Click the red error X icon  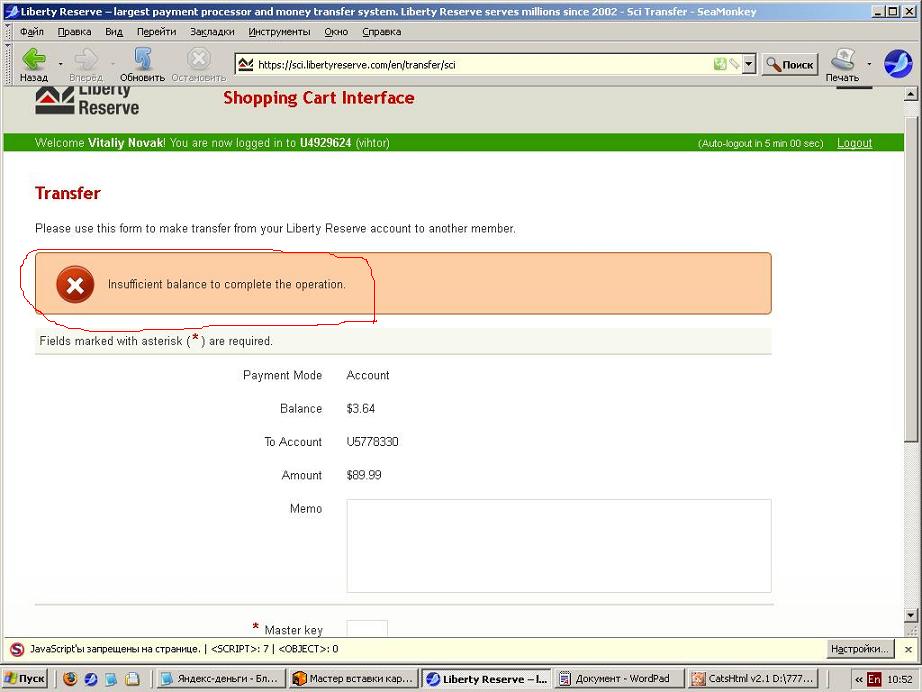tap(75, 285)
